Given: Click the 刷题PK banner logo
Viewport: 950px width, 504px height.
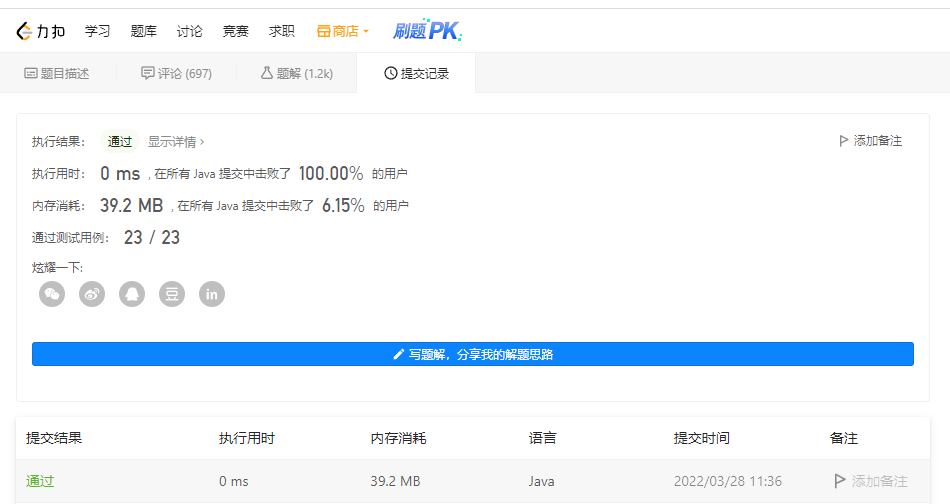Looking at the screenshot, I should (427, 30).
